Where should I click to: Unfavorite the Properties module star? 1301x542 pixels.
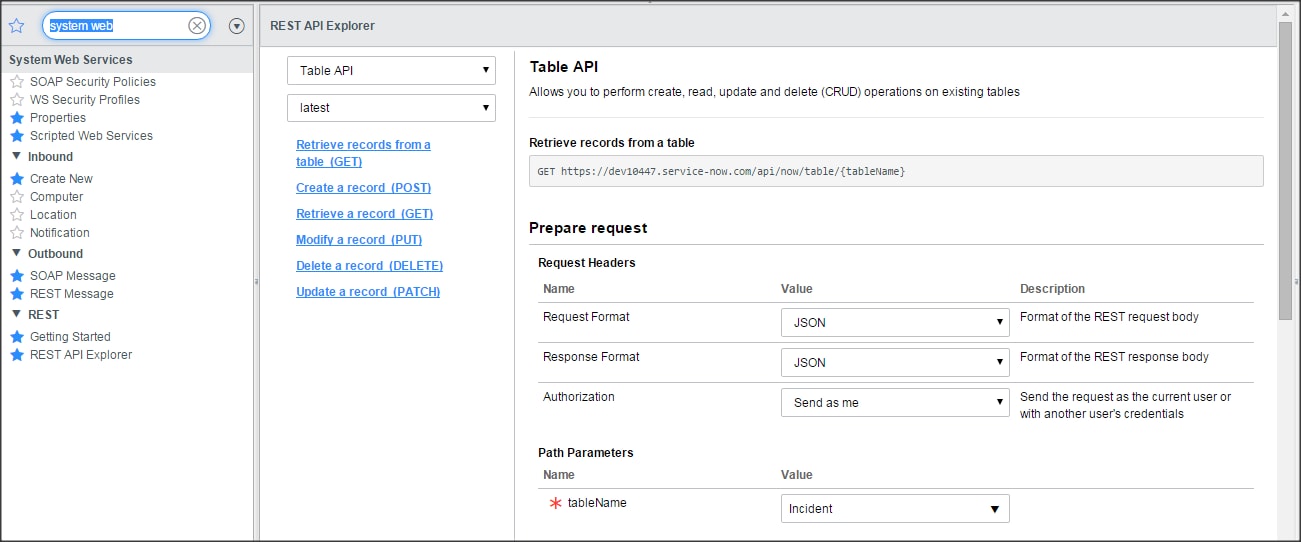[x=17, y=118]
